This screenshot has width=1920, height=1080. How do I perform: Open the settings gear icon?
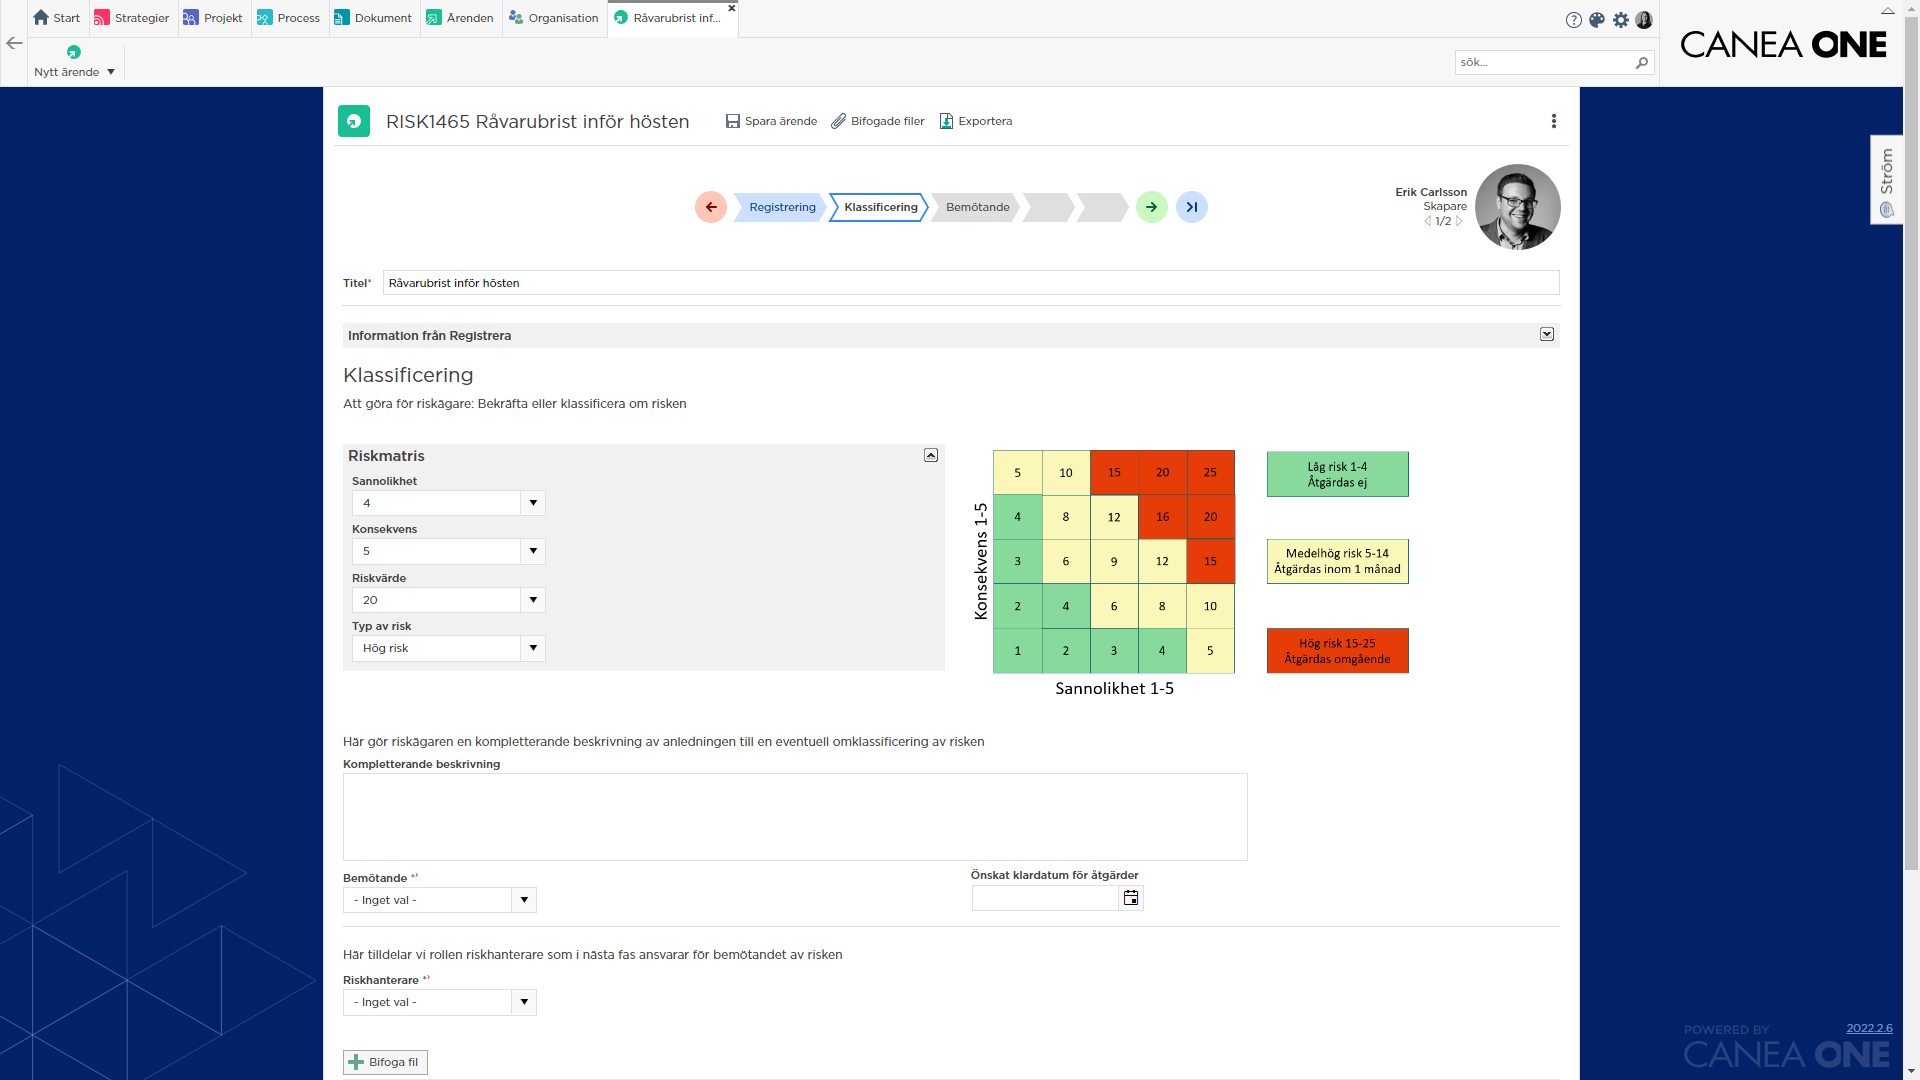point(1621,19)
